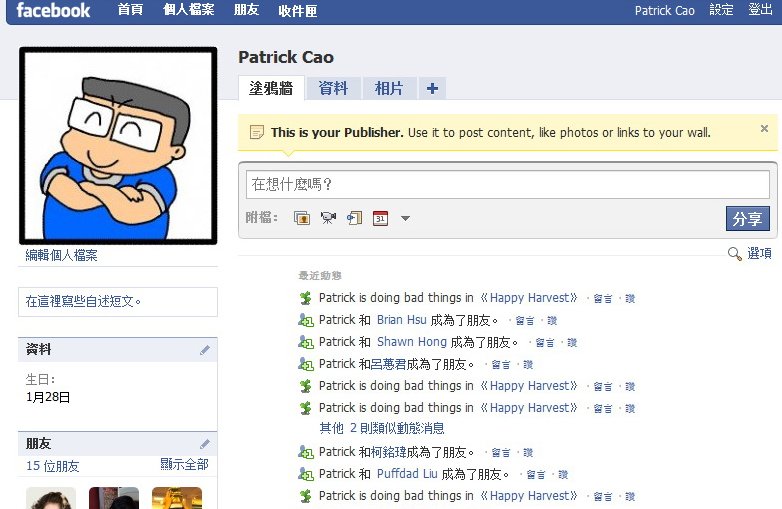Switch to the 相片 photos tab

click(x=389, y=88)
